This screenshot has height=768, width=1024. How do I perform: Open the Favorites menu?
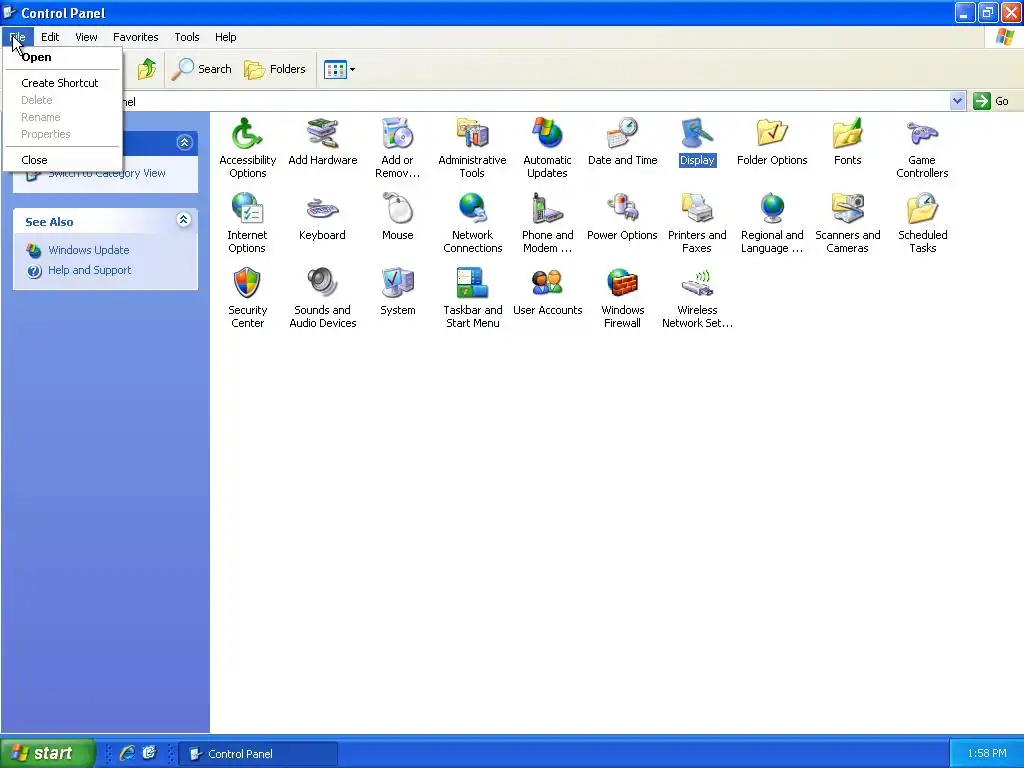[135, 37]
